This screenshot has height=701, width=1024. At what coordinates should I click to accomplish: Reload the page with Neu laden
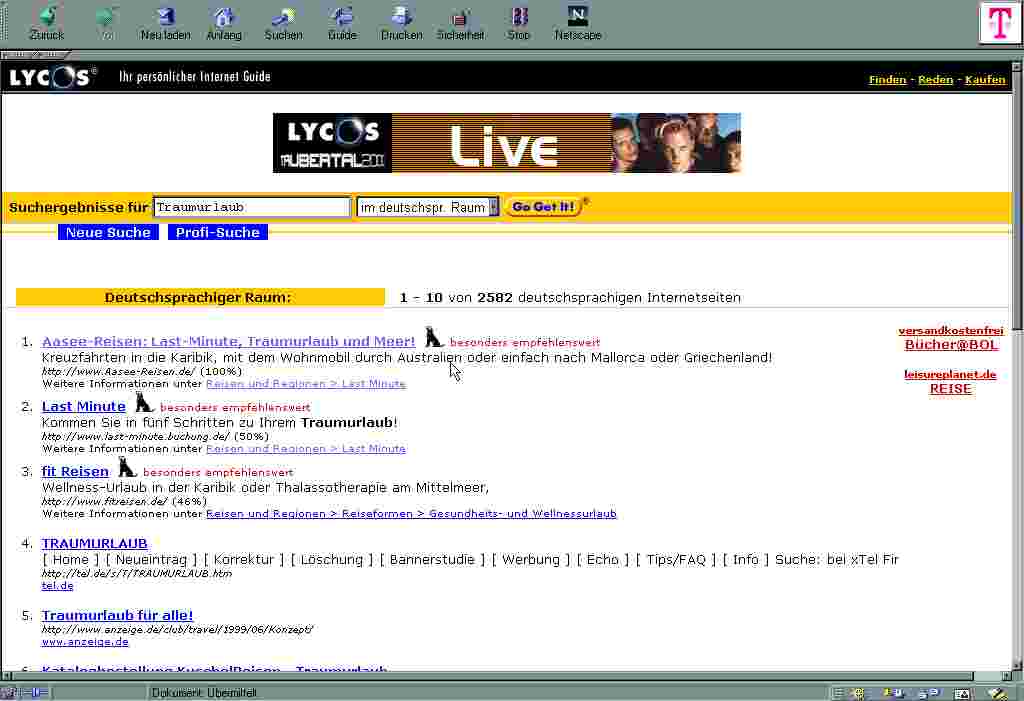(x=165, y=23)
